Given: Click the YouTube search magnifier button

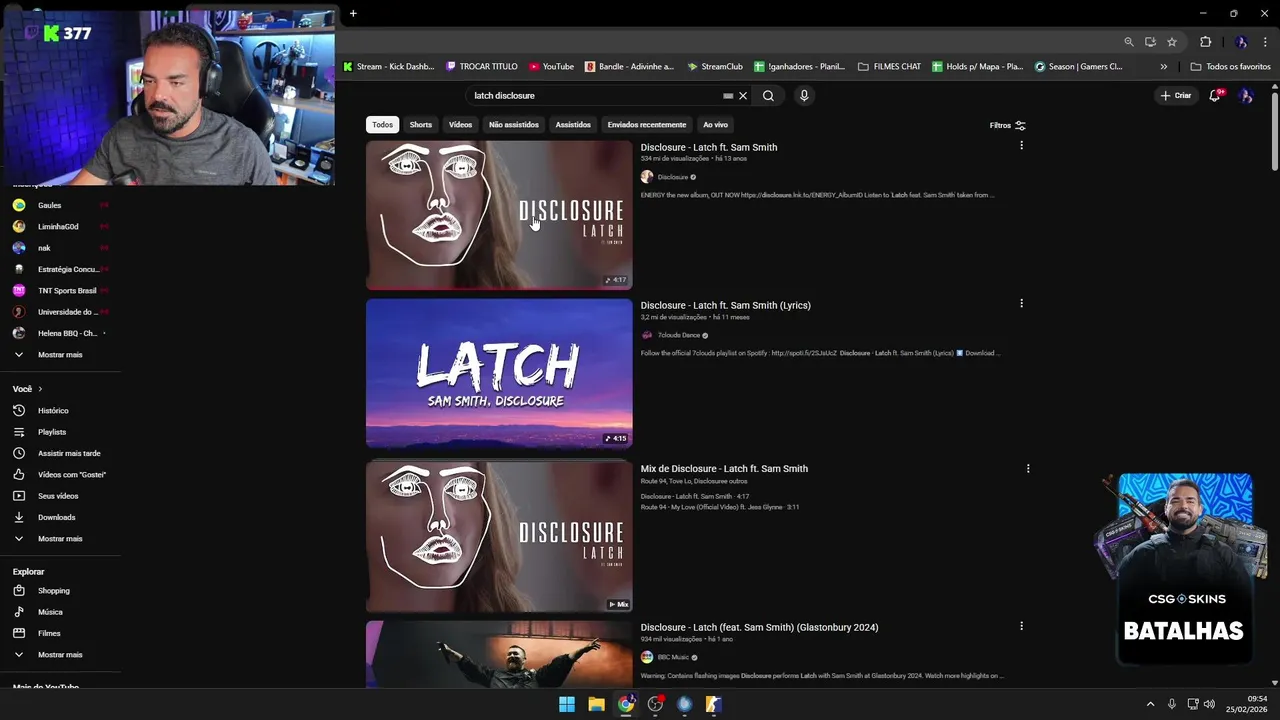Looking at the screenshot, I should click(768, 96).
